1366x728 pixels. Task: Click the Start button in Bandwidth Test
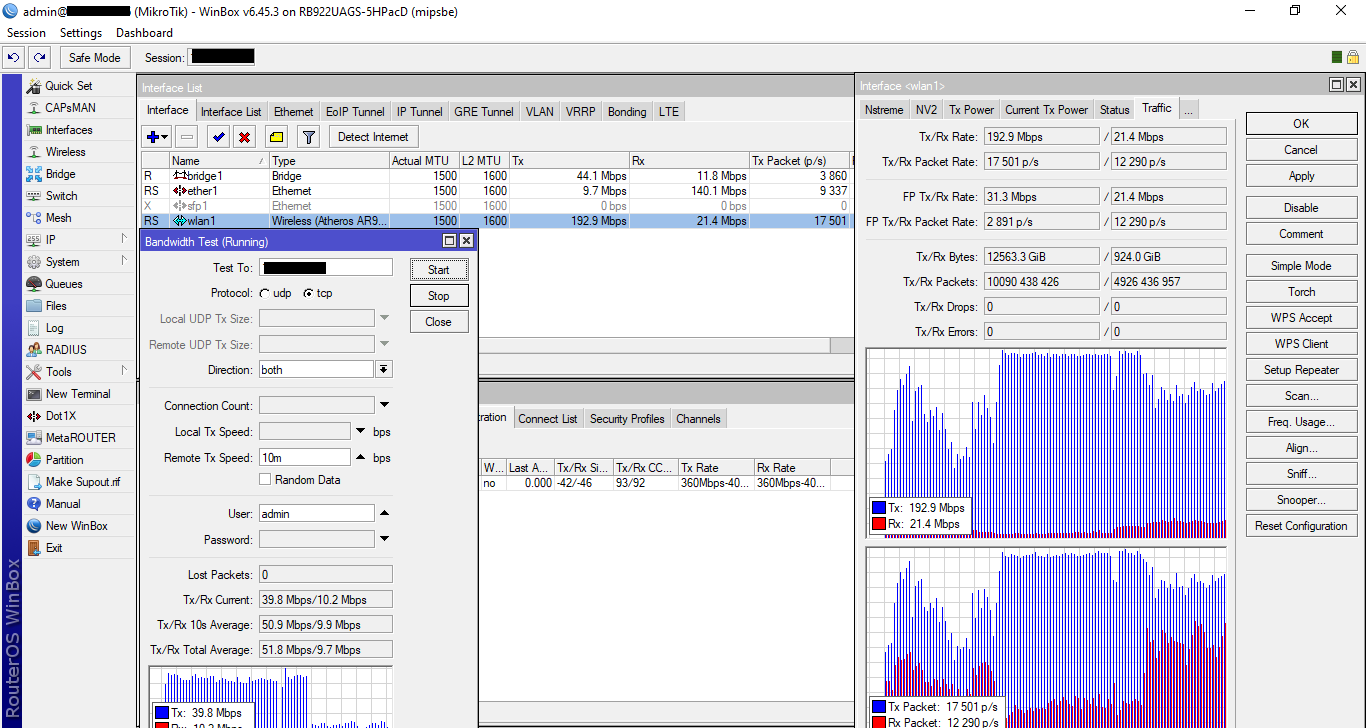(x=439, y=270)
